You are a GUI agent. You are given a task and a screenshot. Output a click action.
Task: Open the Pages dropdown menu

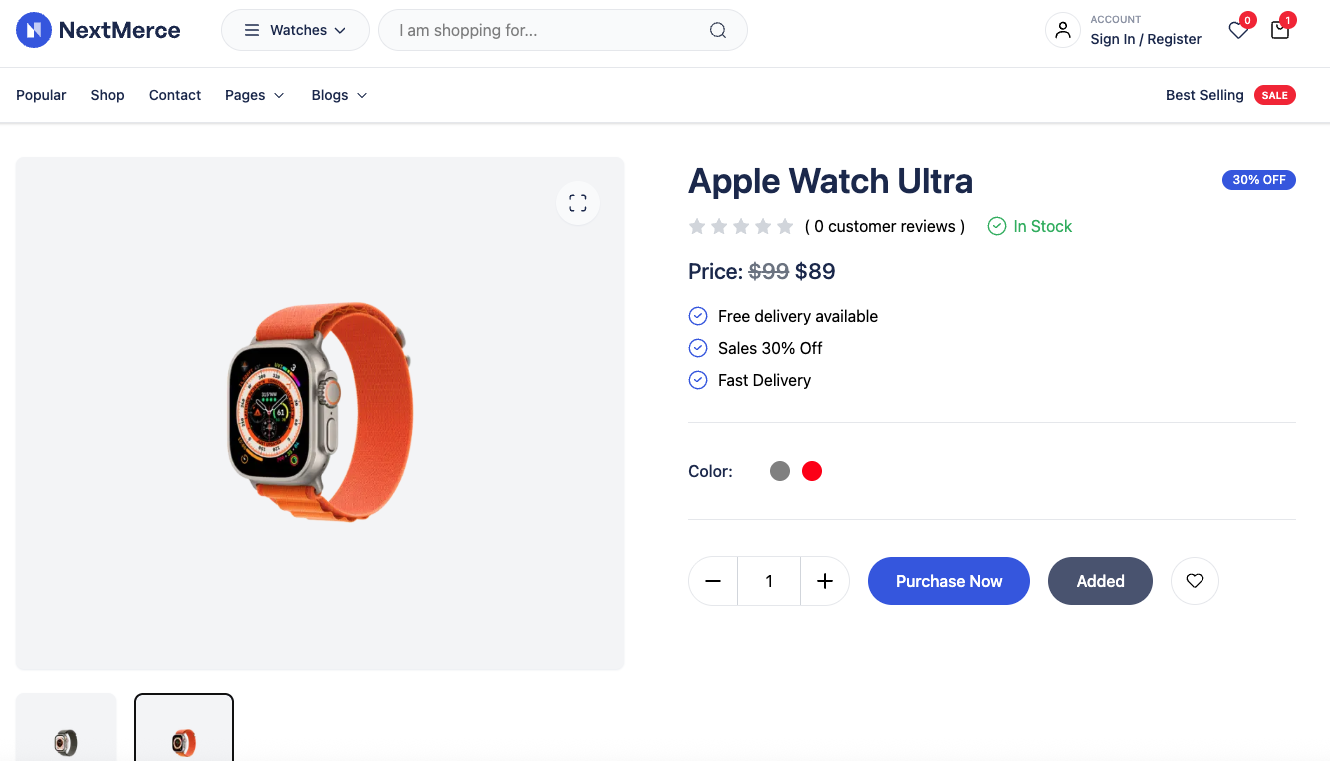[x=254, y=95]
